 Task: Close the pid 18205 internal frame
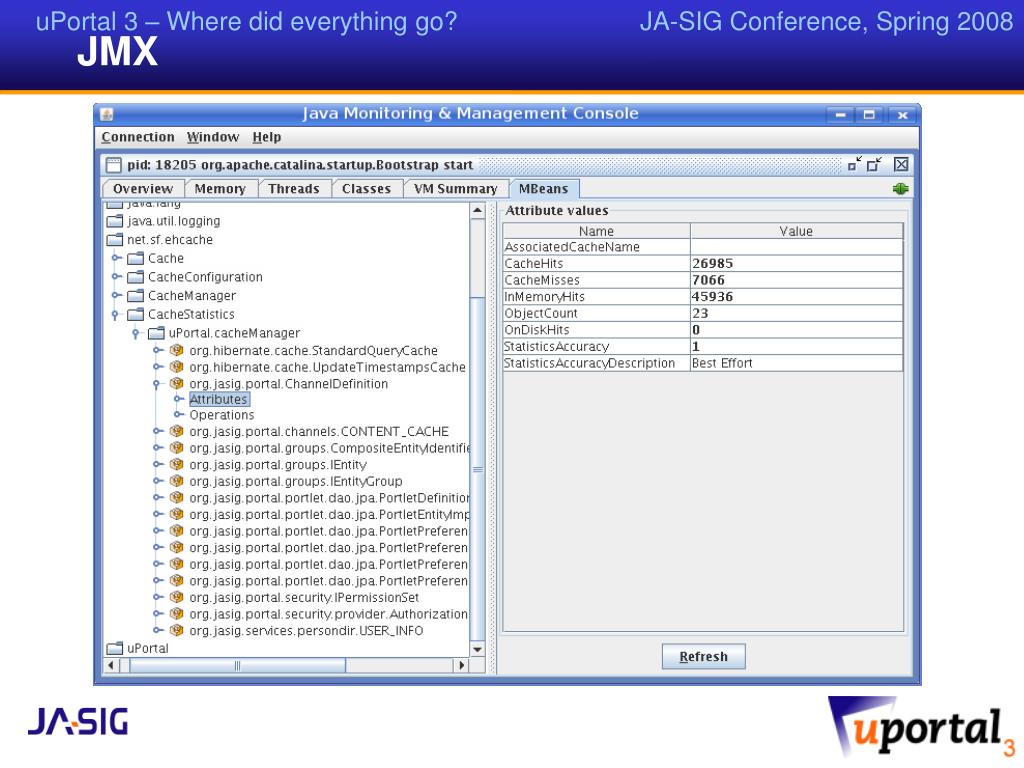901,164
